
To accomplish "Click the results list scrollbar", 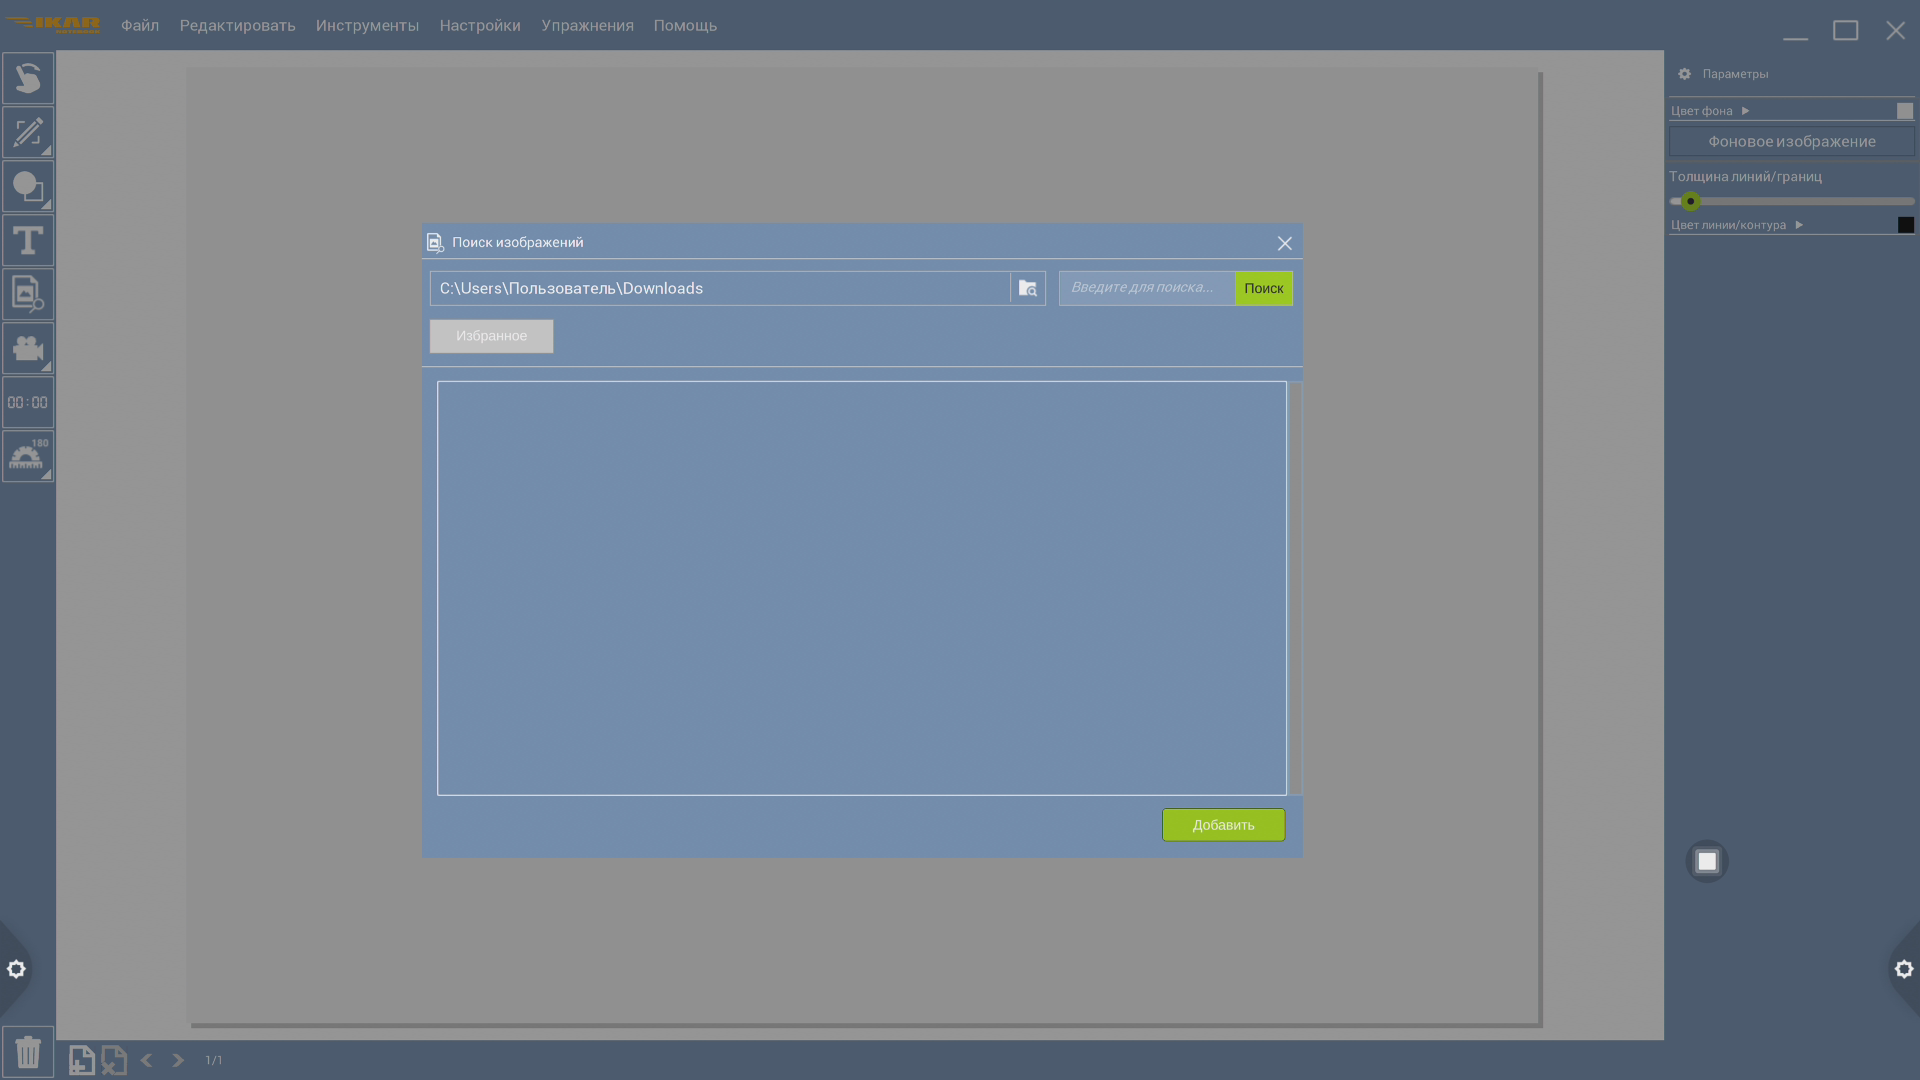I will [x=1296, y=588].
